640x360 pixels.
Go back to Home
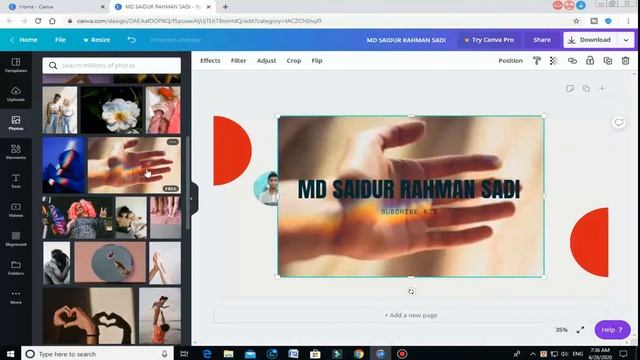click(24, 40)
